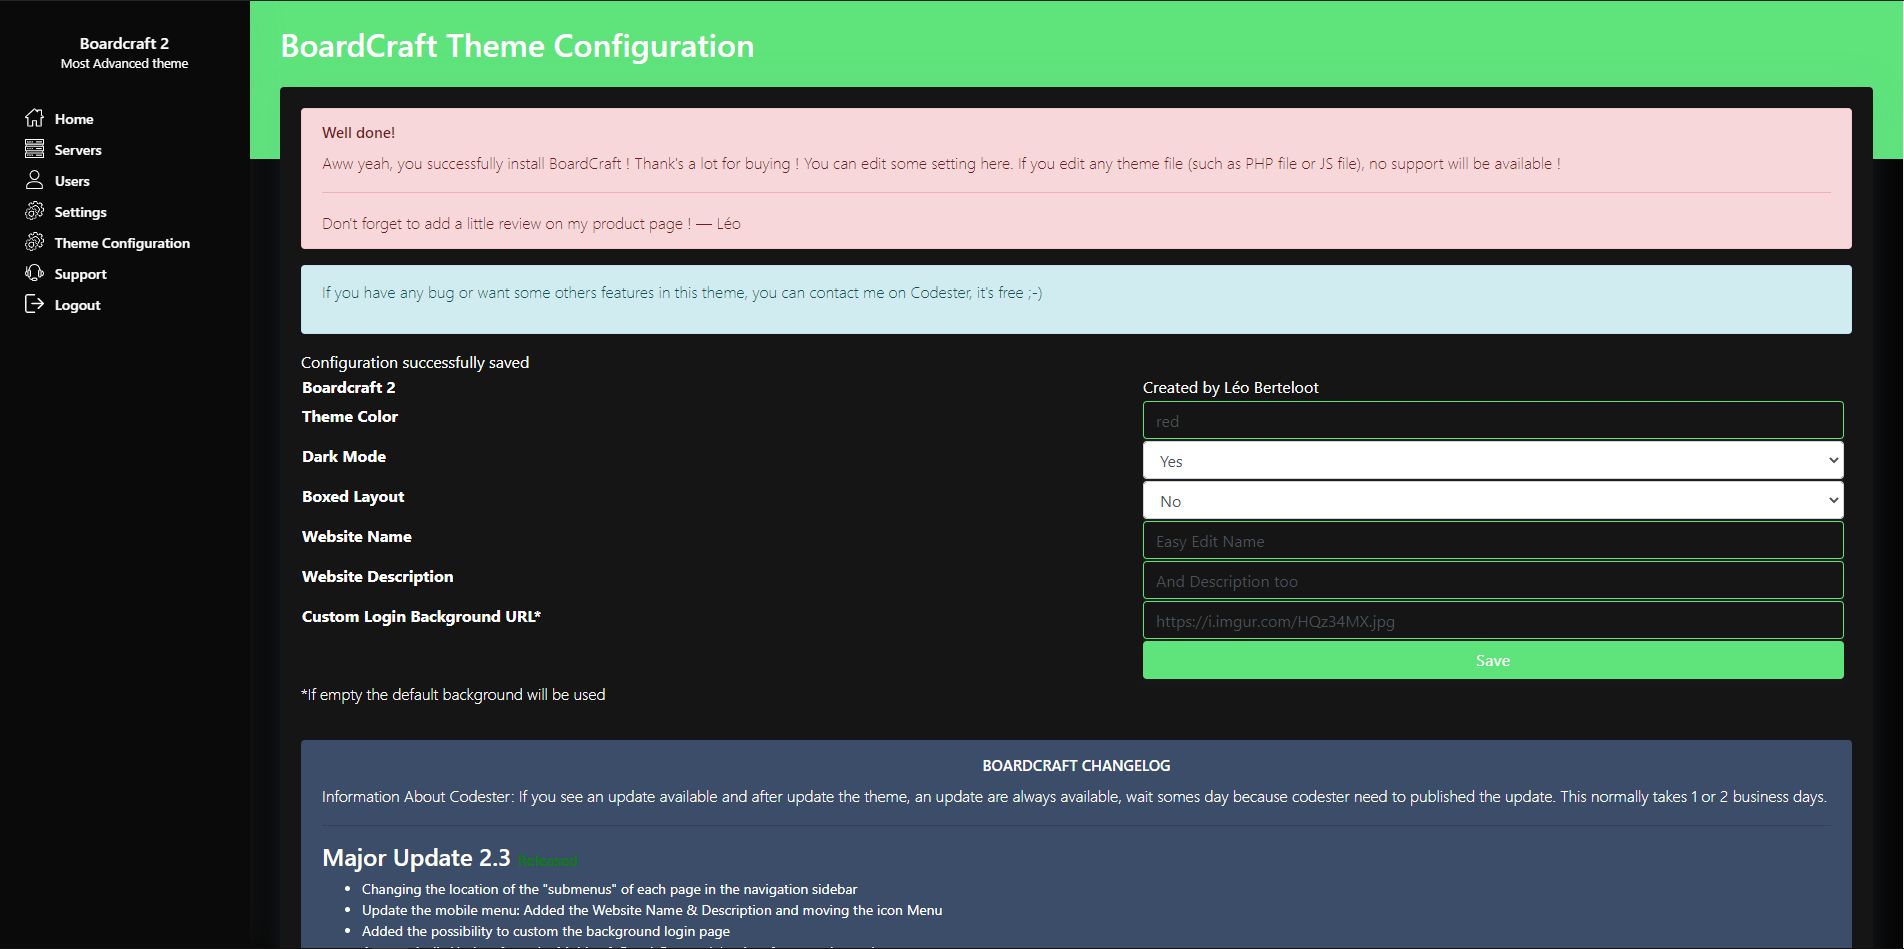The image size is (1904, 949).
Task: Click the 'Well done!' alert heading
Action: (x=358, y=132)
